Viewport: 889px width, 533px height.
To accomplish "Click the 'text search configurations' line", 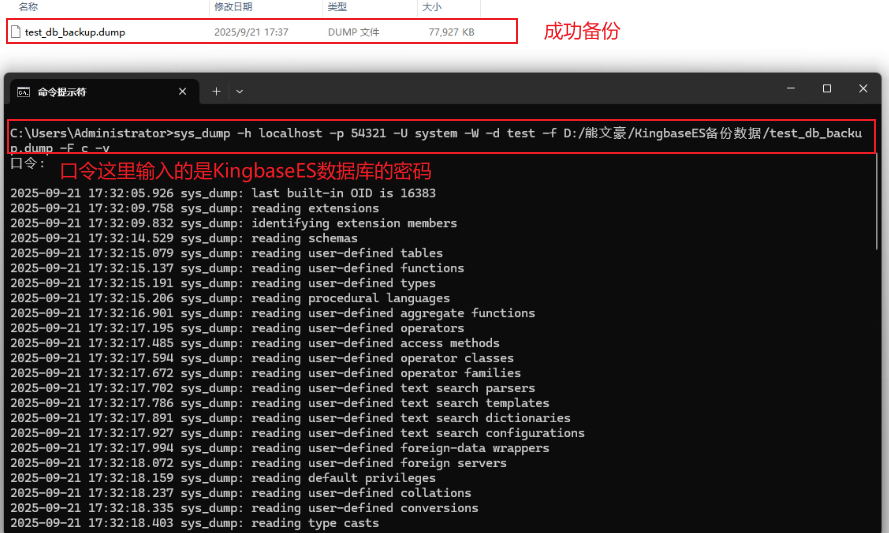I will pos(297,433).
